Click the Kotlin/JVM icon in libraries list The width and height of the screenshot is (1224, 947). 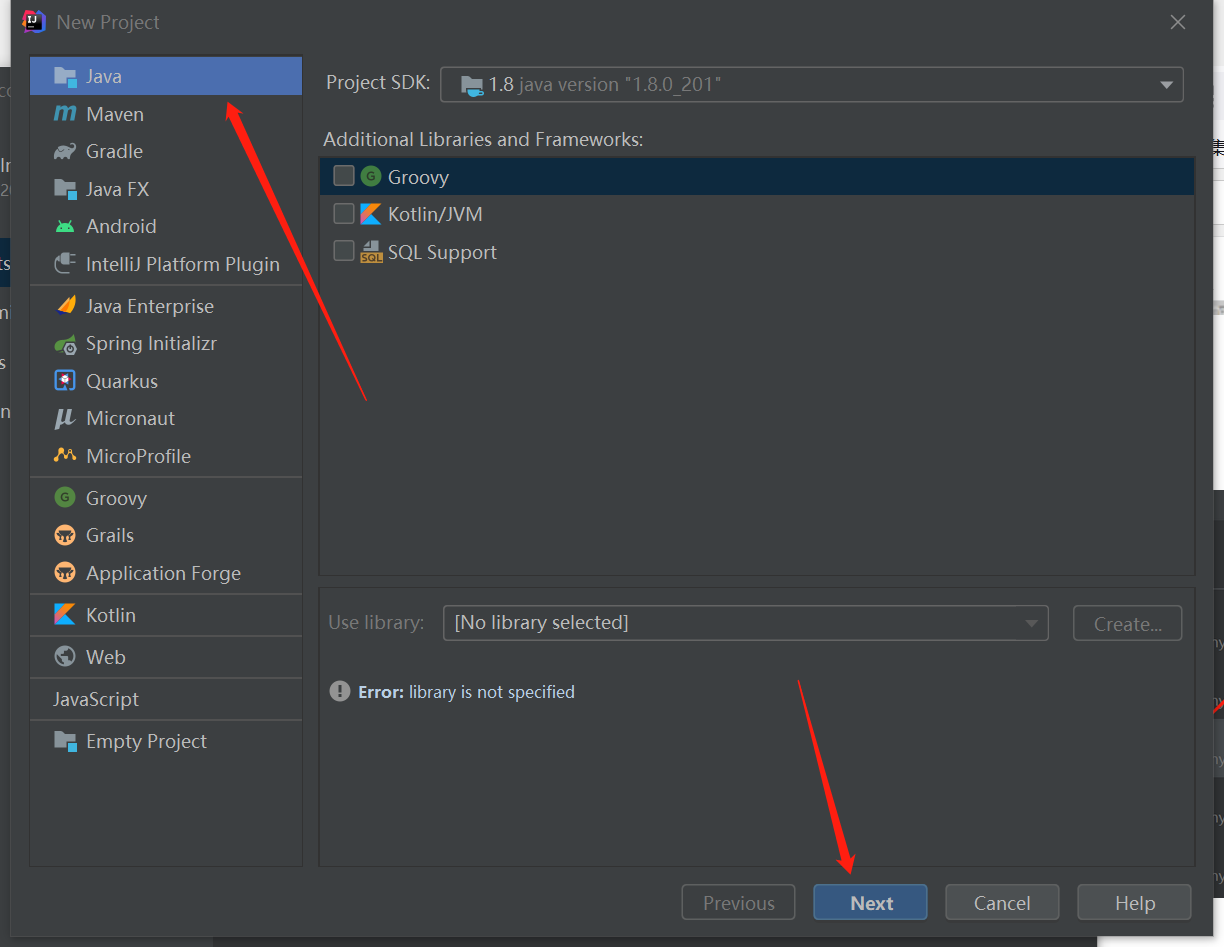coord(371,214)
